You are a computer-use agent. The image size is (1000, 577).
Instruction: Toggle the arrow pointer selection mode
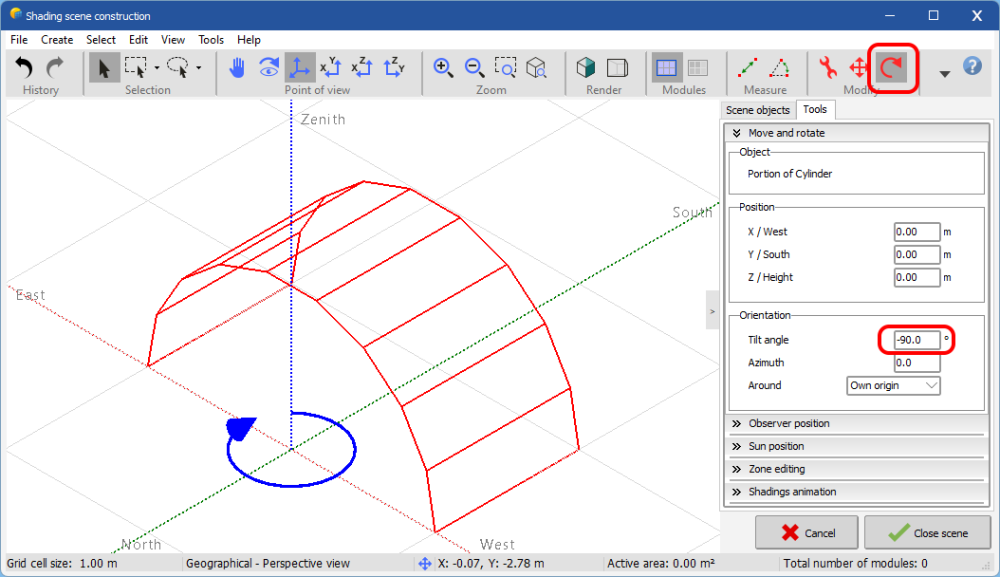point(103,68)
